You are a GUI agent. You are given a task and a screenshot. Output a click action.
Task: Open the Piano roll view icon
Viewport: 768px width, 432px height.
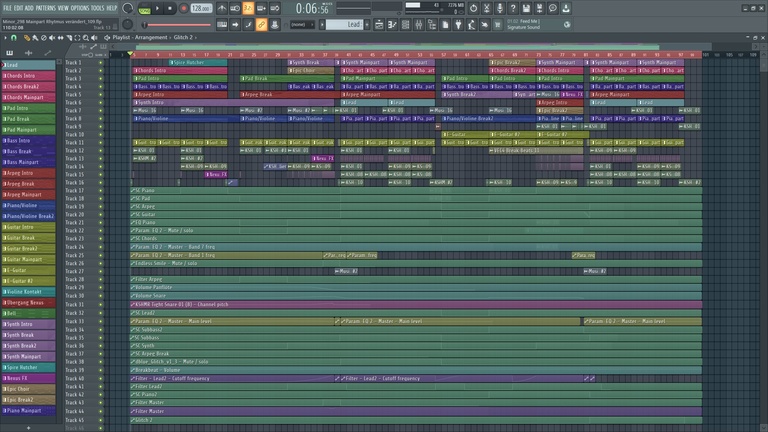(x=392, y=24)
